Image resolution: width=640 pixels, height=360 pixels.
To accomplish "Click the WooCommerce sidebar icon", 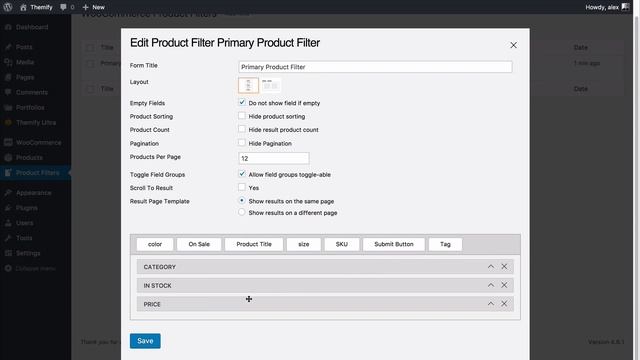I will [x=8, y=142].
